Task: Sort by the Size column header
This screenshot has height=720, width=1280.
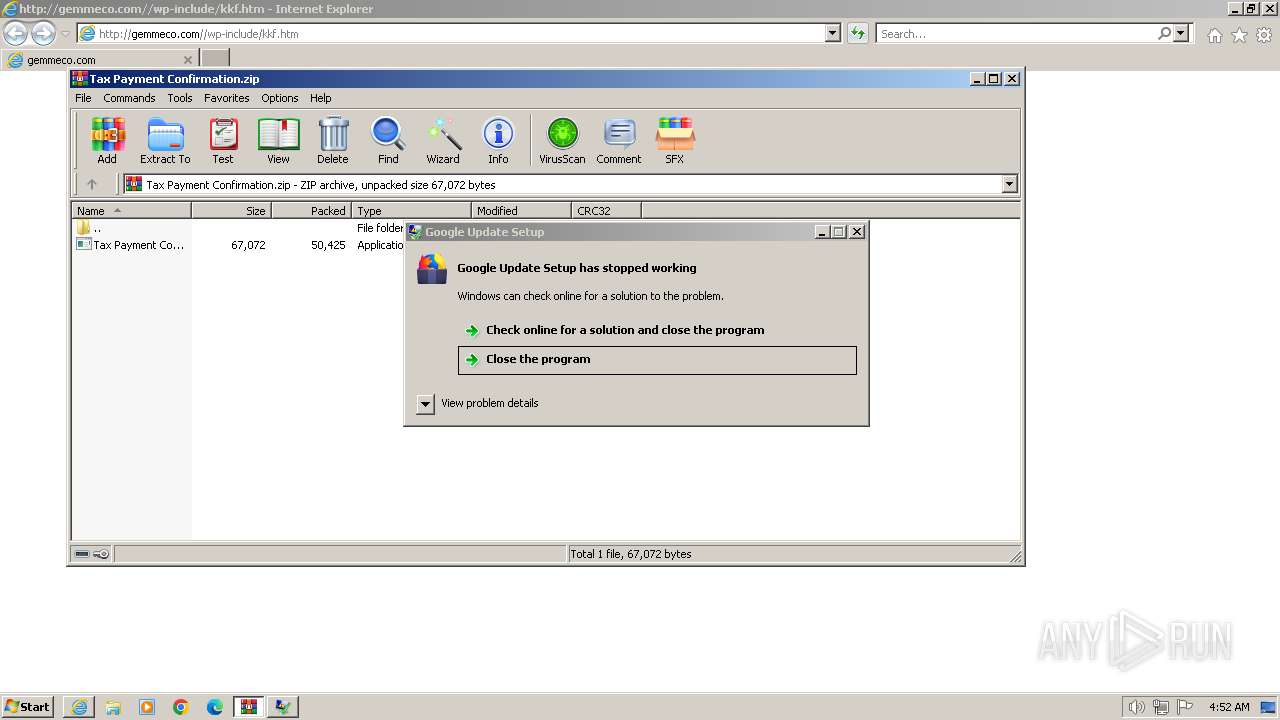Action: [231, 211]
